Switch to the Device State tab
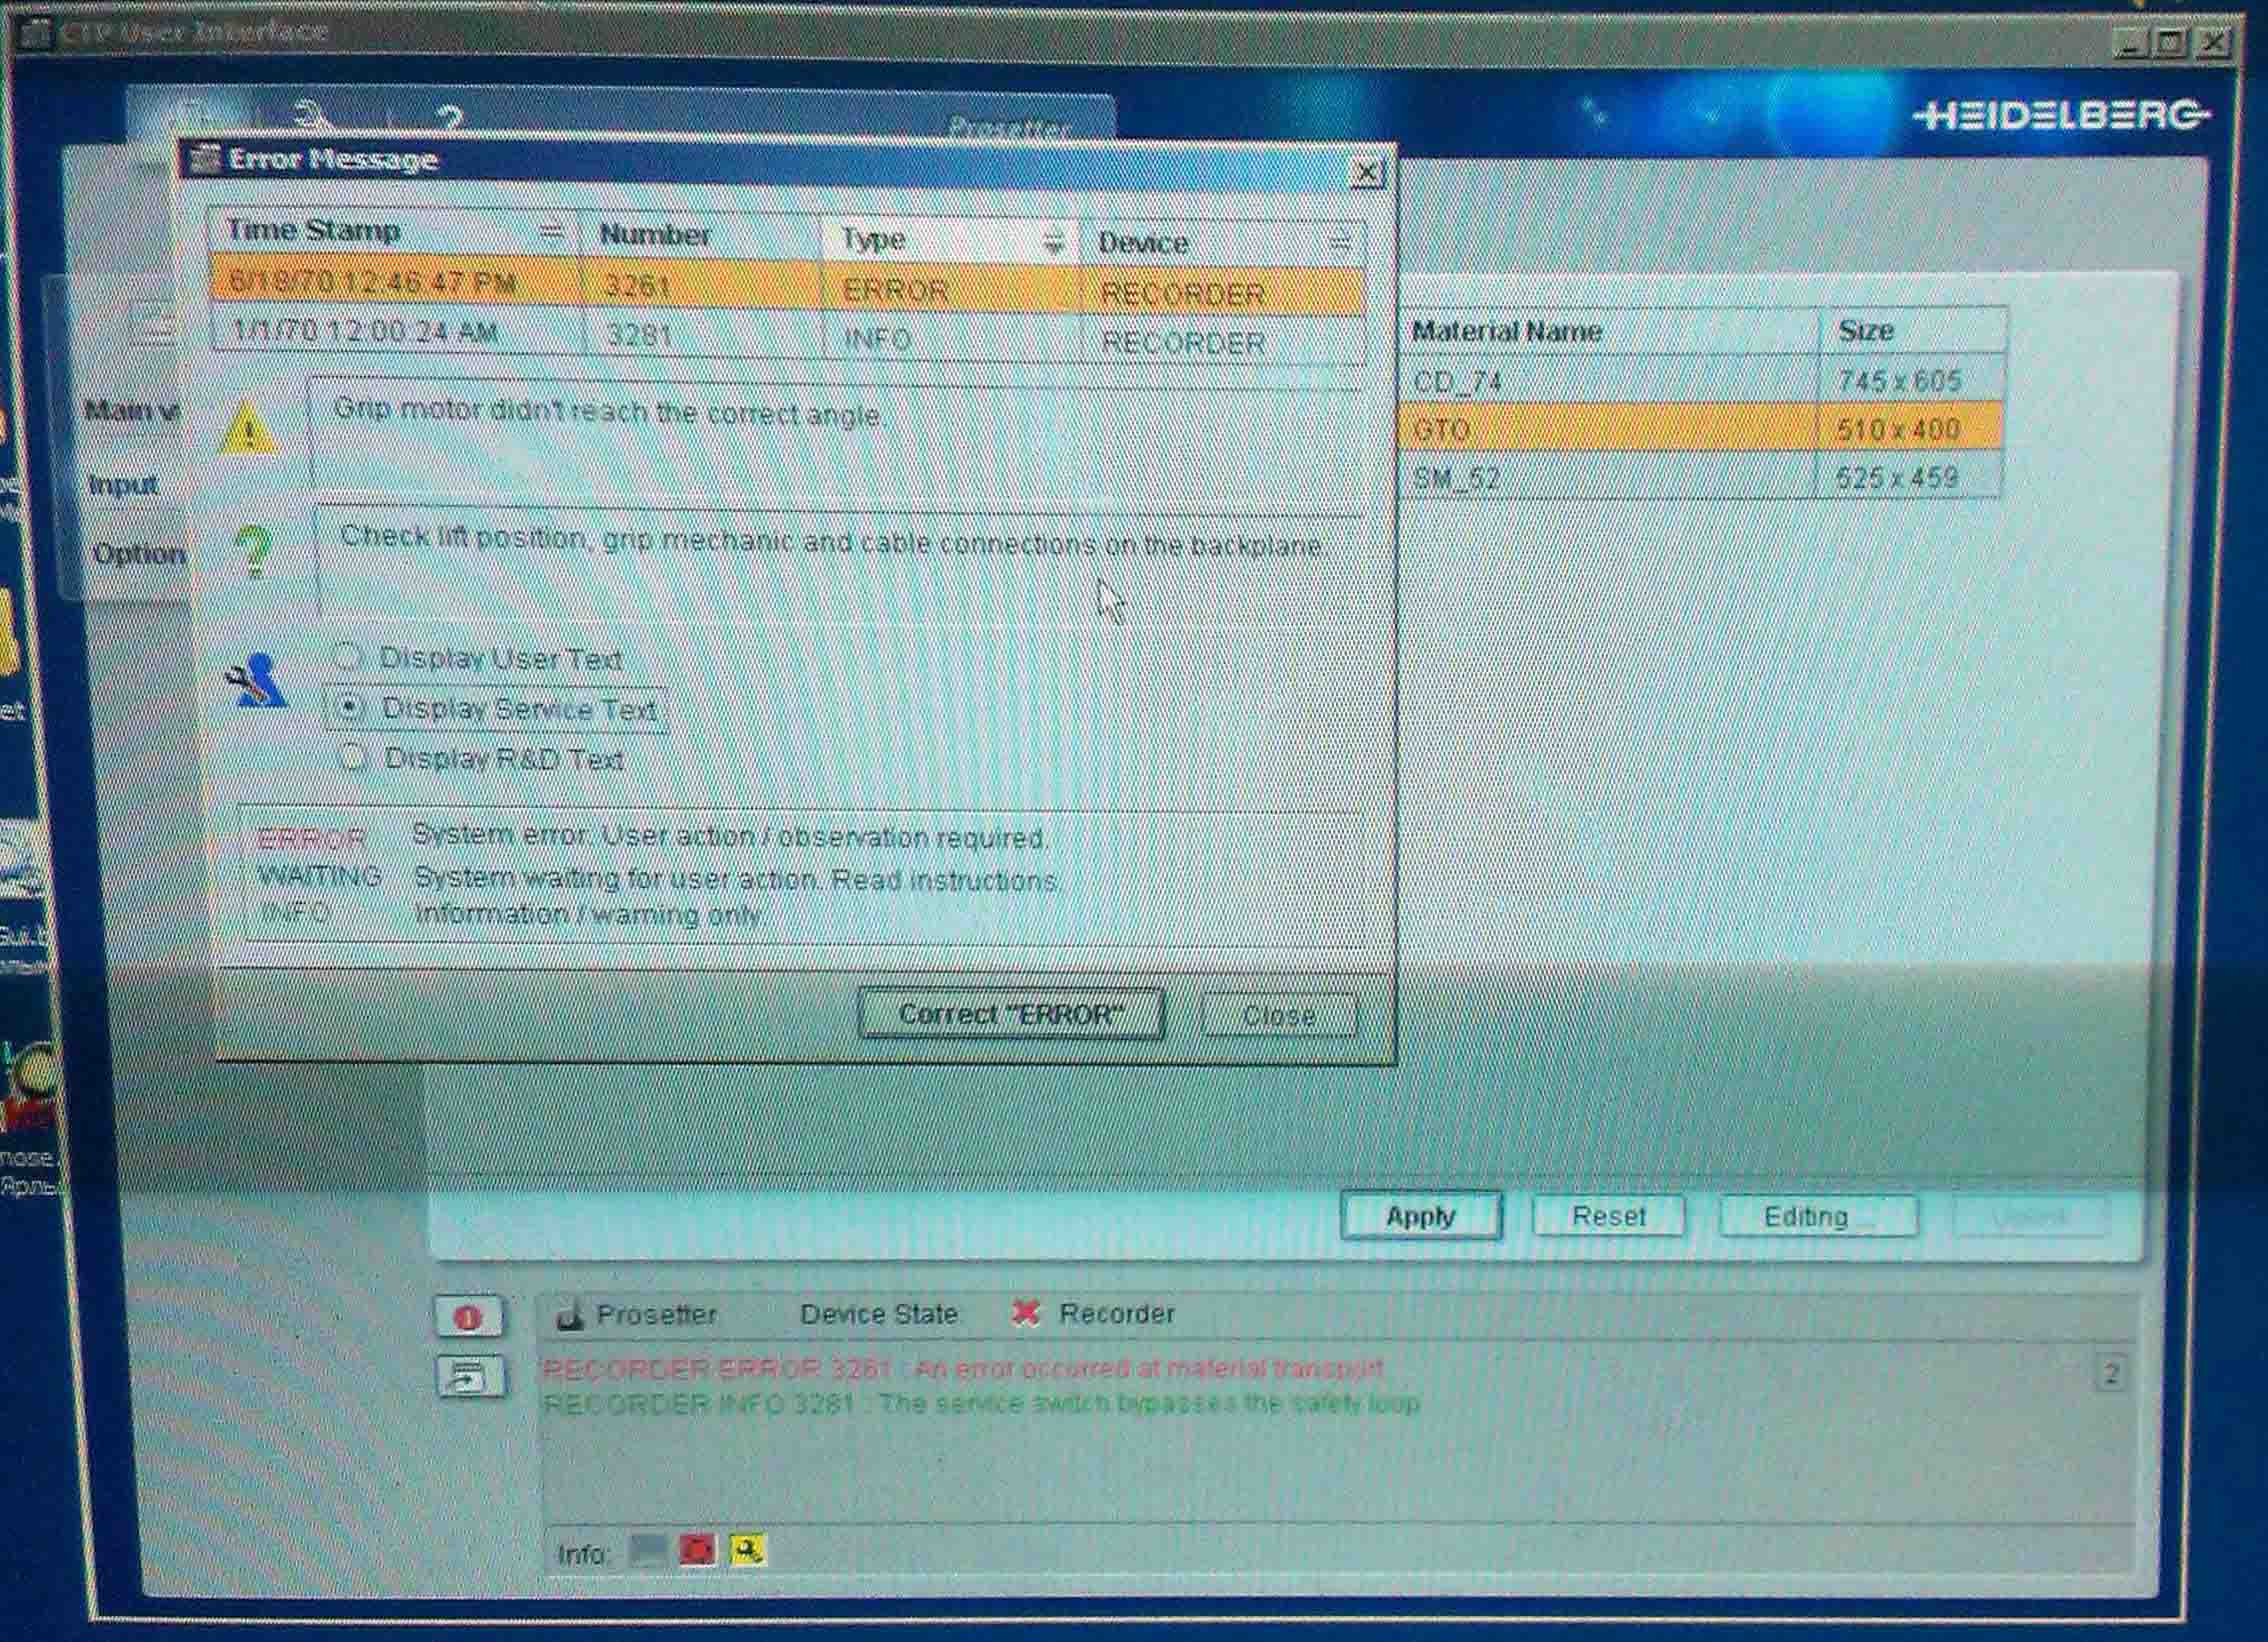The height and width of the screenshot is (1642, 2268). click(879, 1314)
